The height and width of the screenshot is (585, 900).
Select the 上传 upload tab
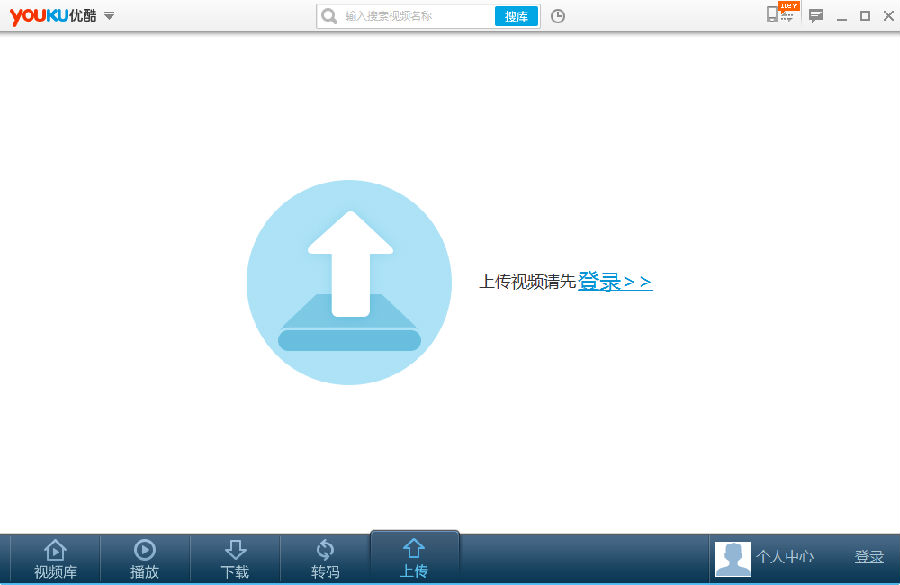414,558
